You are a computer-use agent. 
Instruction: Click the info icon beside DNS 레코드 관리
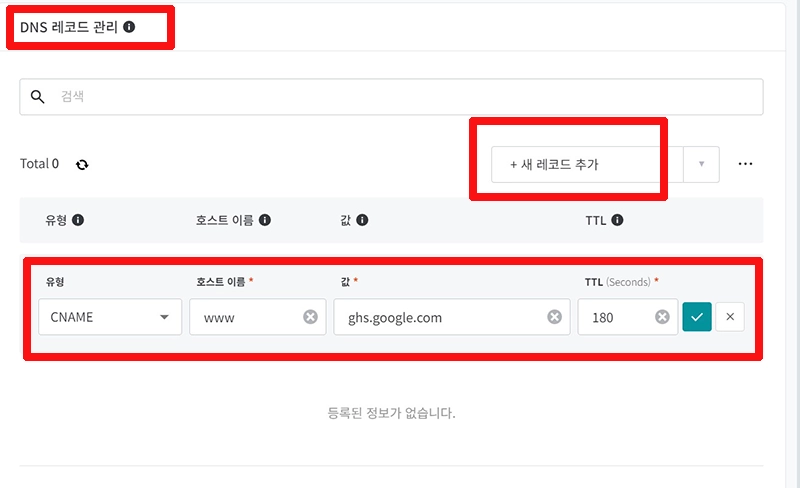(x=129, y=27)
